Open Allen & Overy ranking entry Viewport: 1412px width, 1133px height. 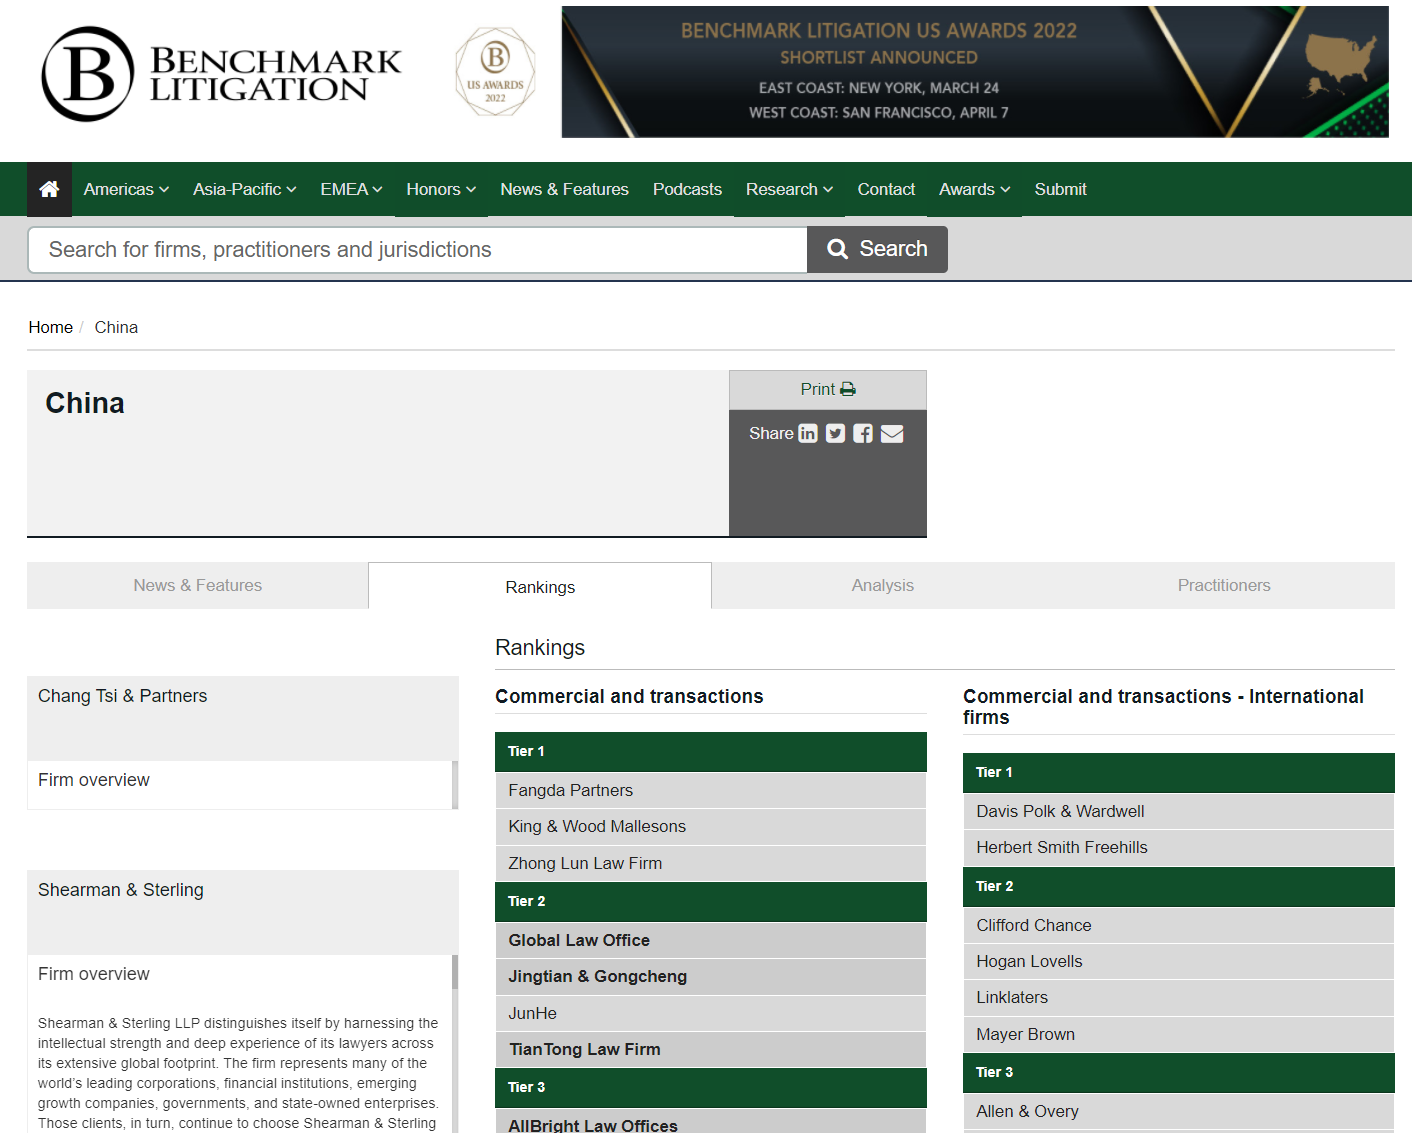coord(1178,1111)
